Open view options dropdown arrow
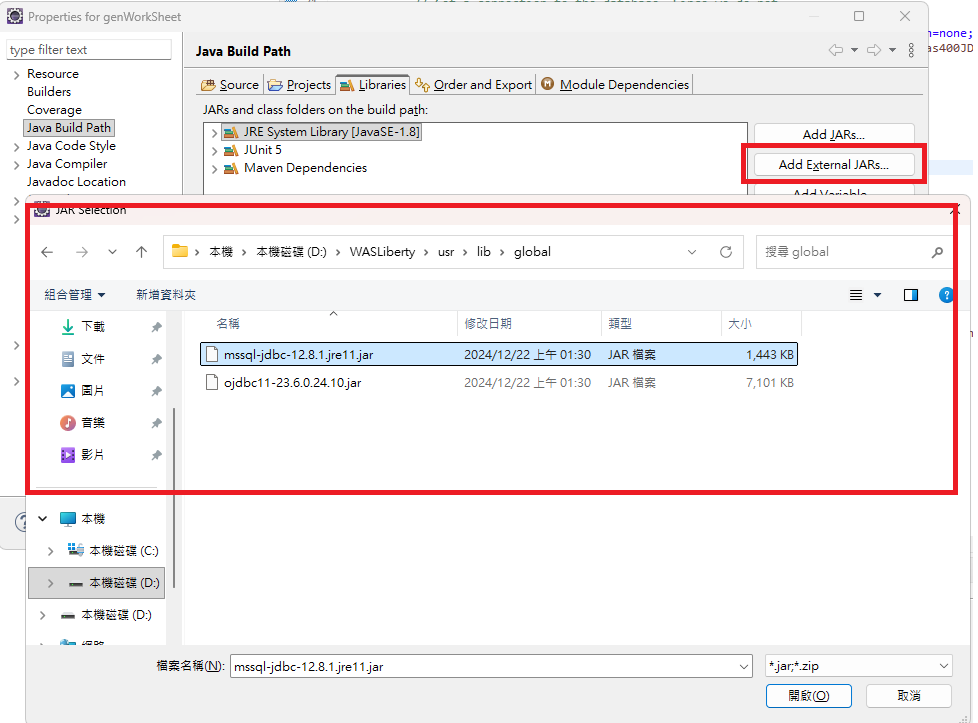The width and height of the screenshot is (978, 723). (x=878, y=294)
